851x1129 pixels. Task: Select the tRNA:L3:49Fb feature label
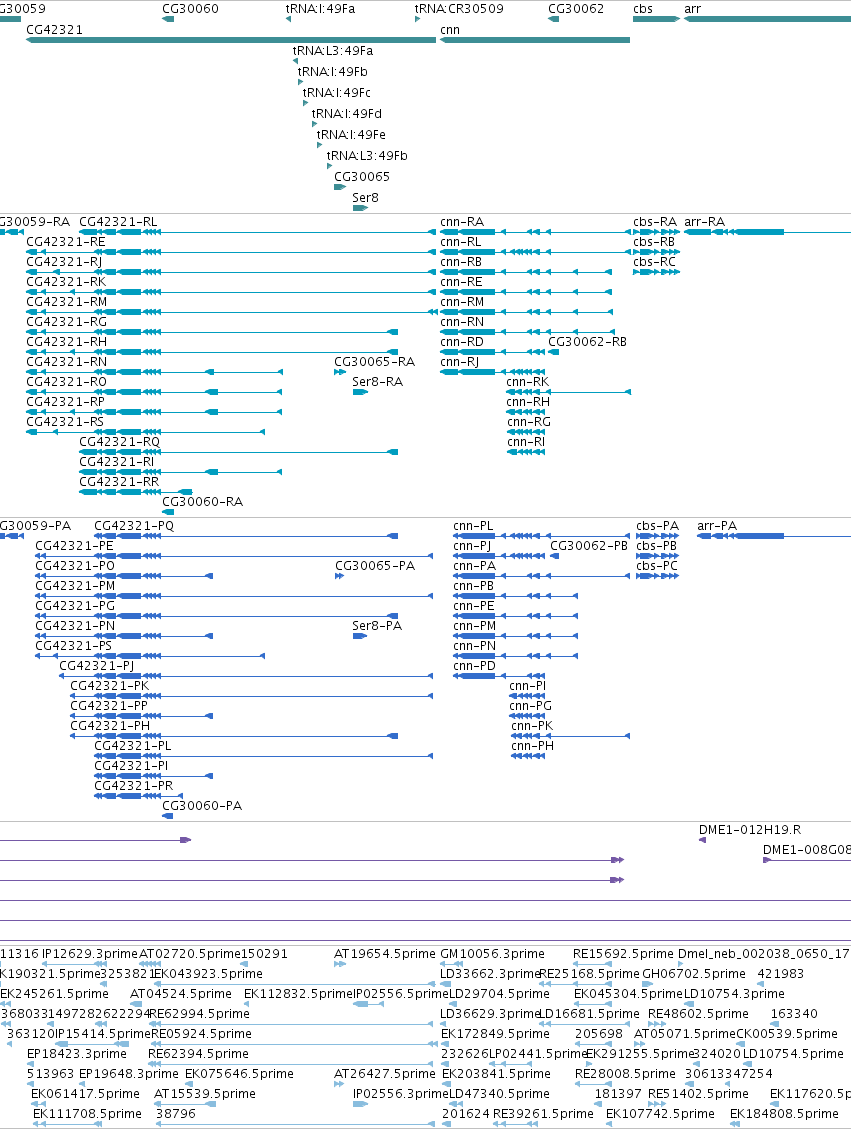[367, 155]
